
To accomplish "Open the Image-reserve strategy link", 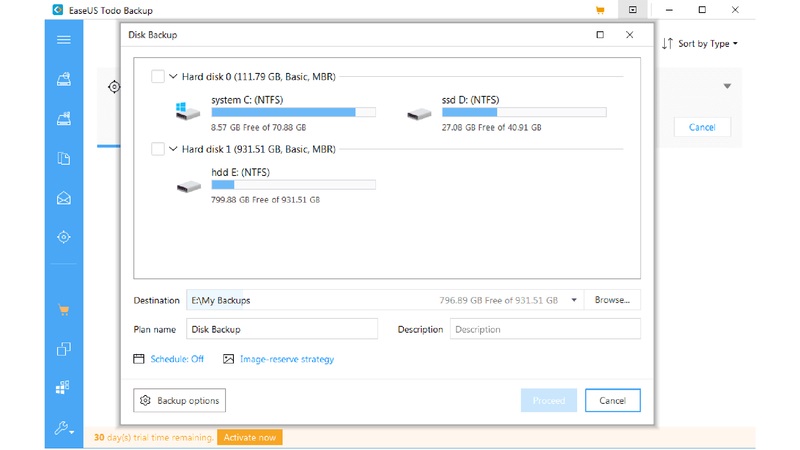I will (287, 359).
